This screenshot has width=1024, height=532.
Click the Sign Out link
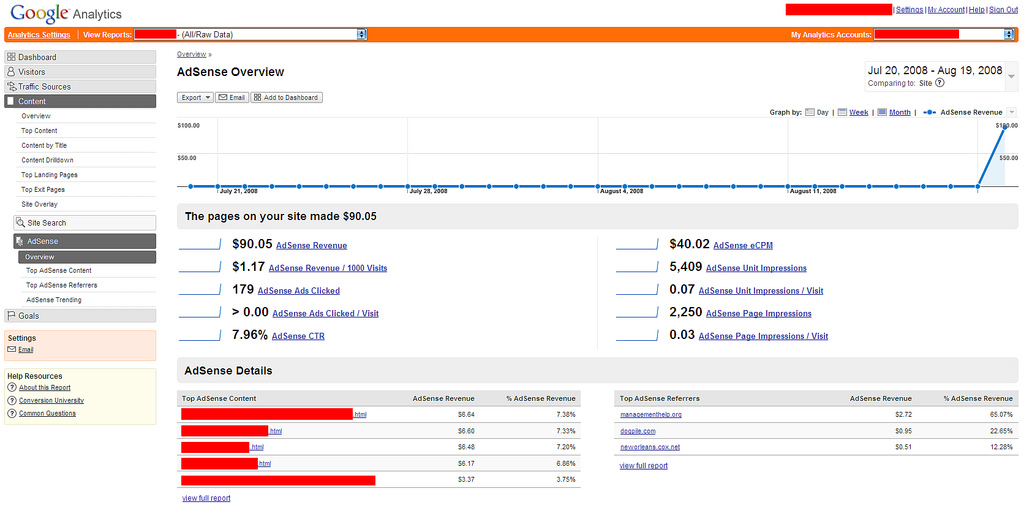tap(1003, 10)
